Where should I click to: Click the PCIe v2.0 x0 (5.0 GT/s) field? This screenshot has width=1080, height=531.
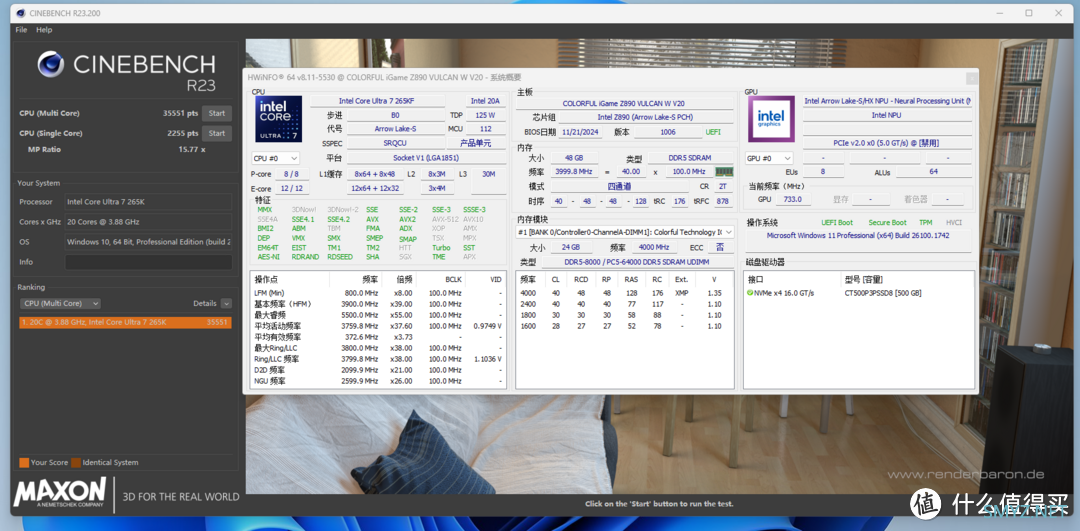(887, 143)
